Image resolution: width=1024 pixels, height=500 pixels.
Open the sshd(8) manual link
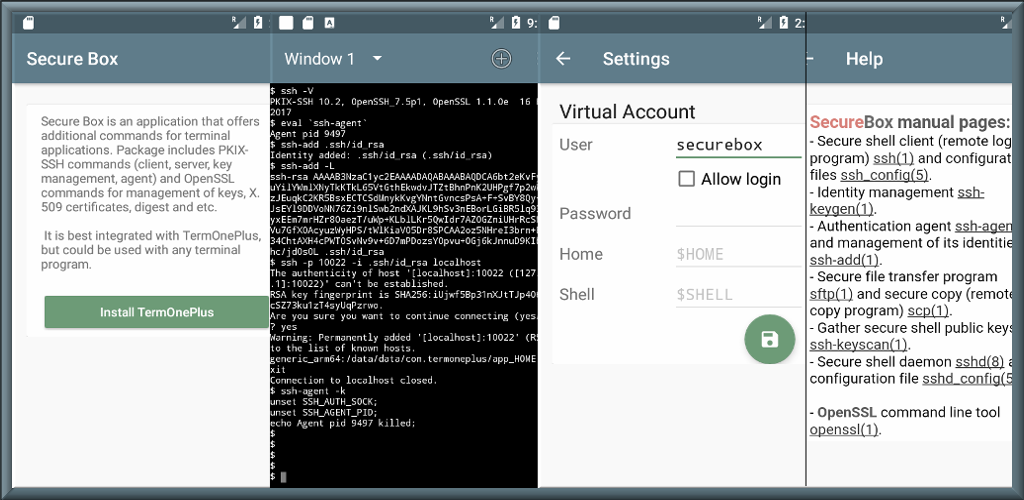click(x=980, y=362)
